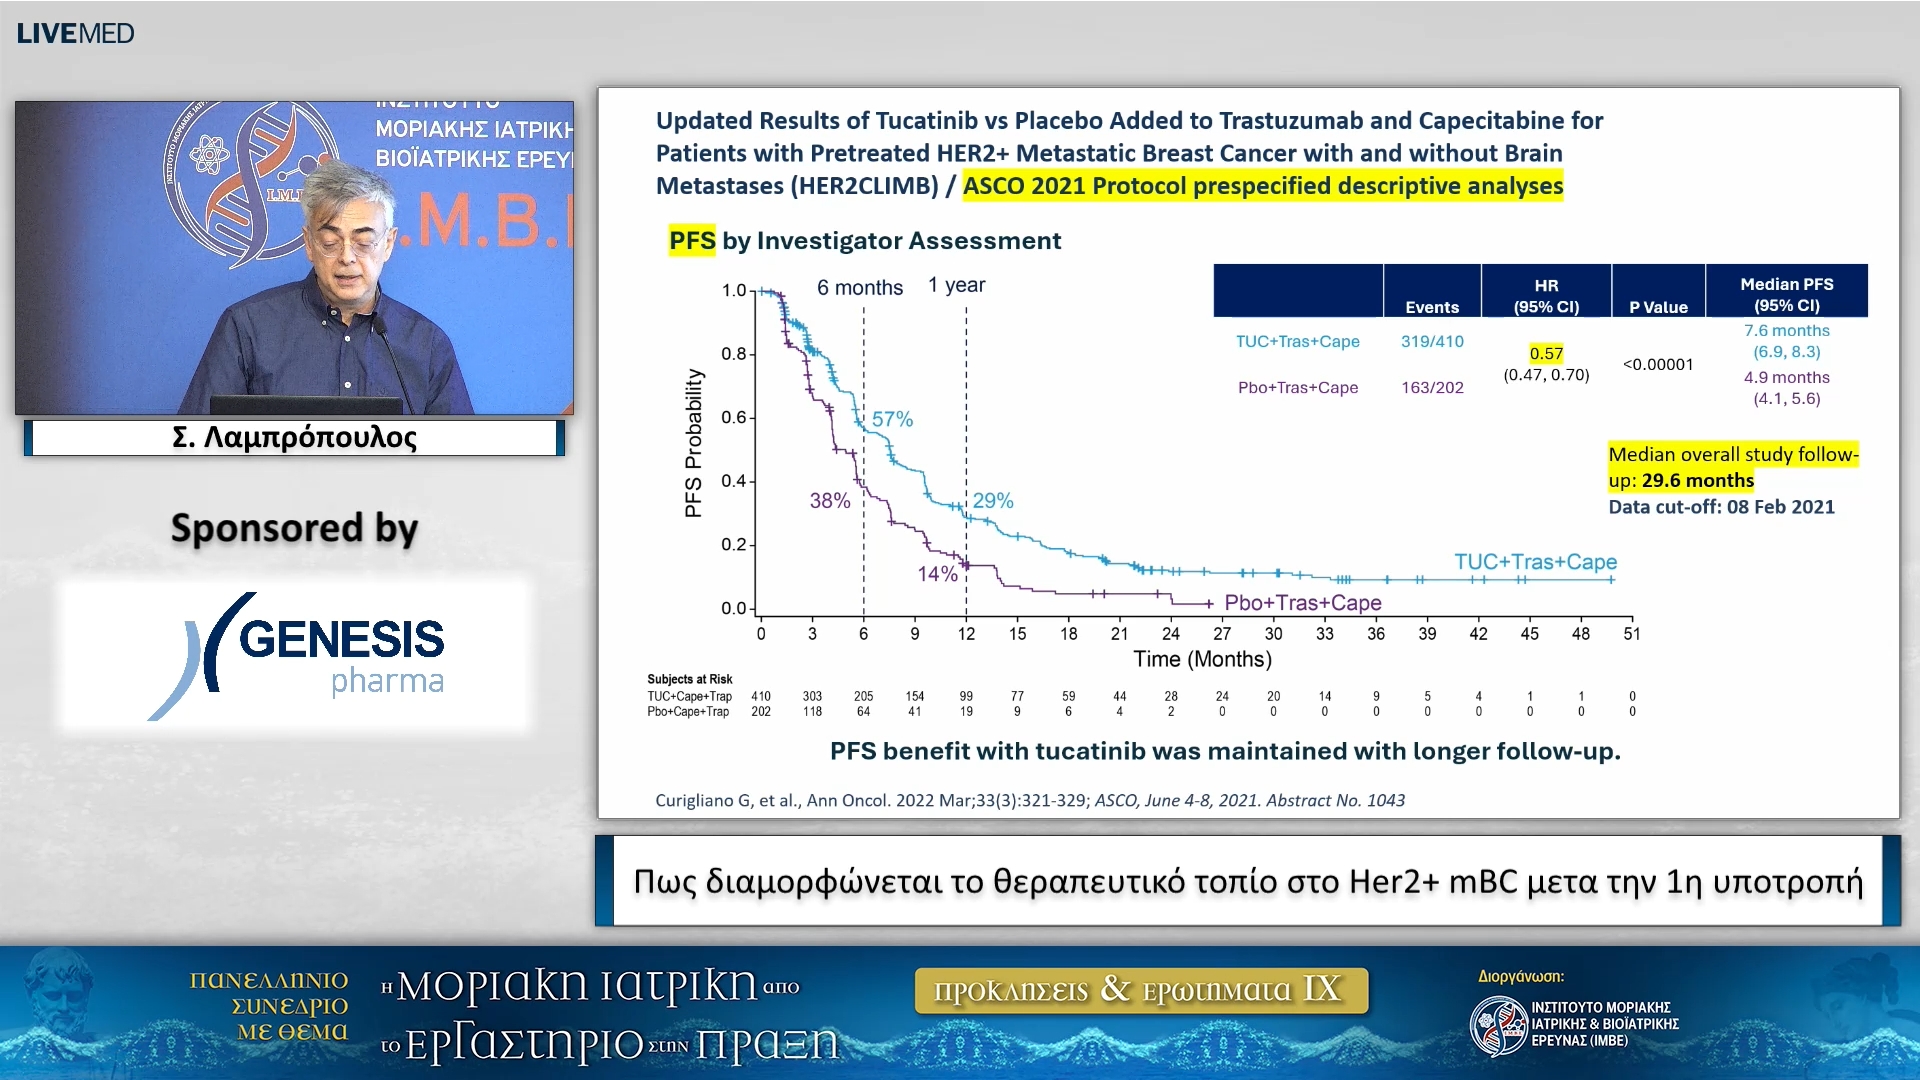Screen dimensions: 1920x1080
Task: Click the highlighted 0.57 hazard ratio value
Action: [x=1546, y=353]
